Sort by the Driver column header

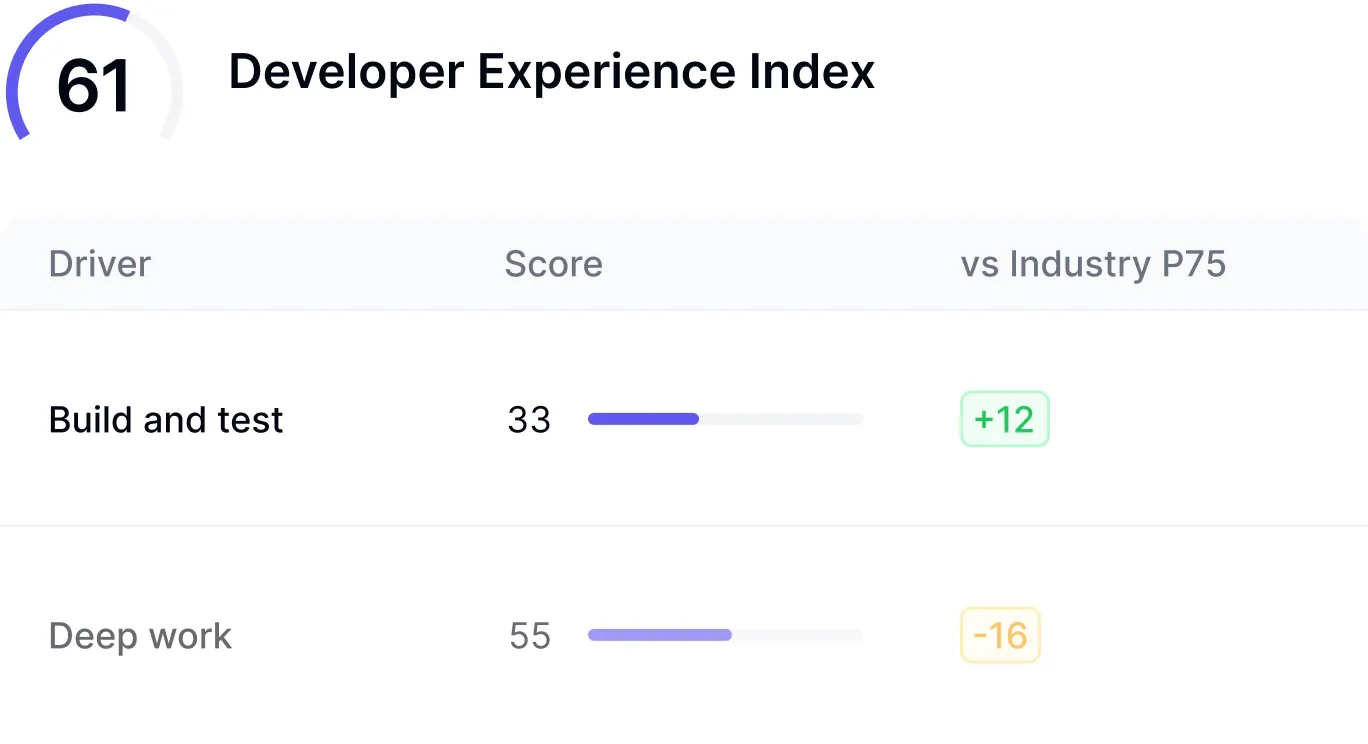click(x=100, y=264)
